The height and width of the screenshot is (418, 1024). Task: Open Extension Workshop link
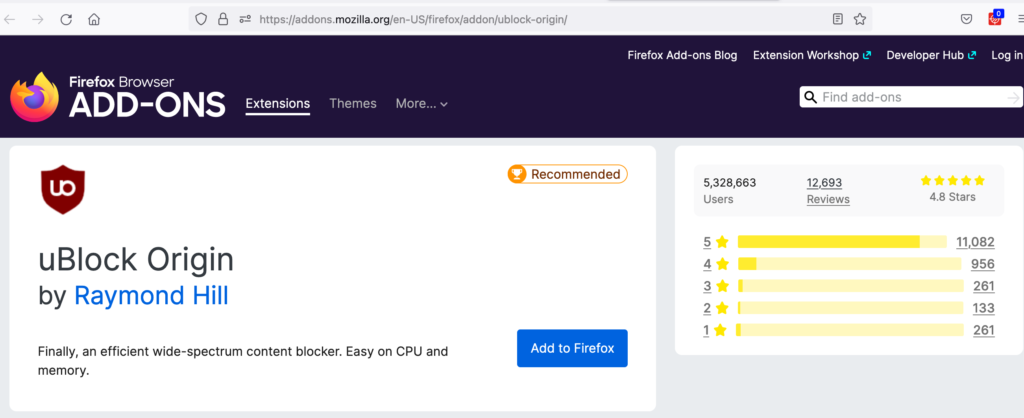tap(812, 56)
